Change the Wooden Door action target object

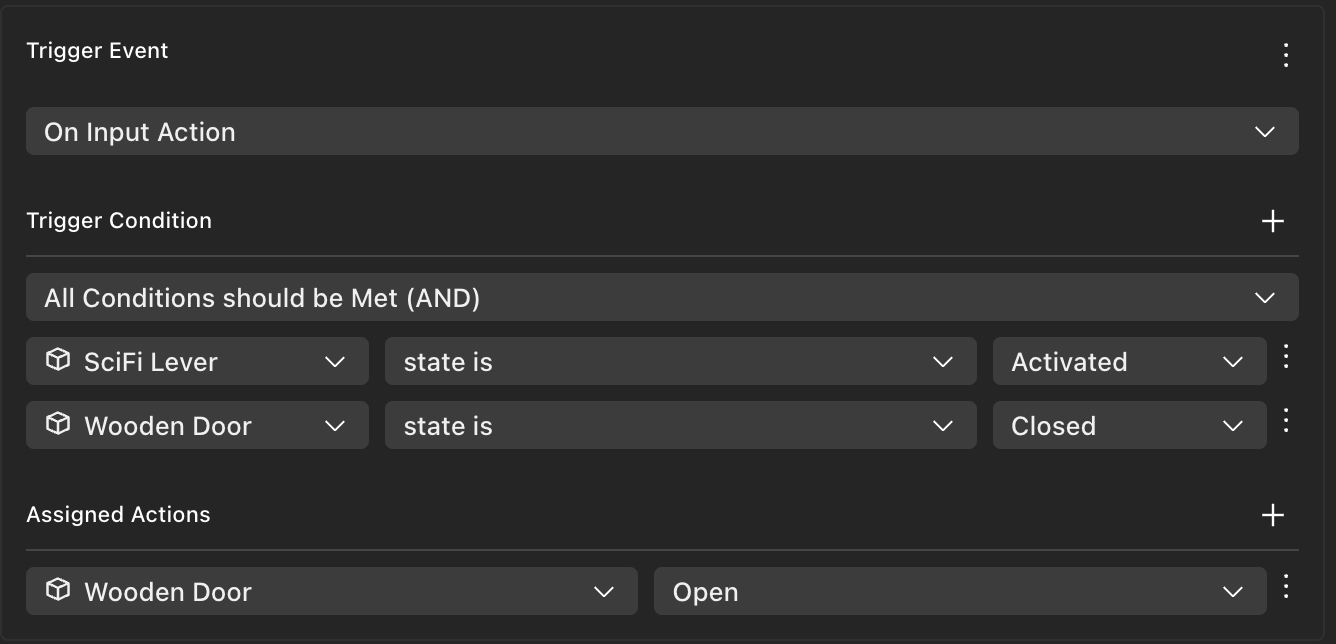point(331,591)
